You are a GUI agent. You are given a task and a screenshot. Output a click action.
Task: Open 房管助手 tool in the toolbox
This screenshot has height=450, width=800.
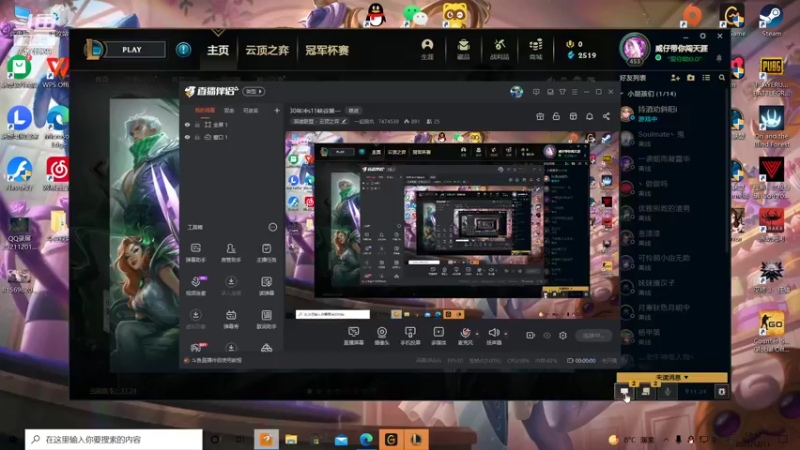point(231,253)
